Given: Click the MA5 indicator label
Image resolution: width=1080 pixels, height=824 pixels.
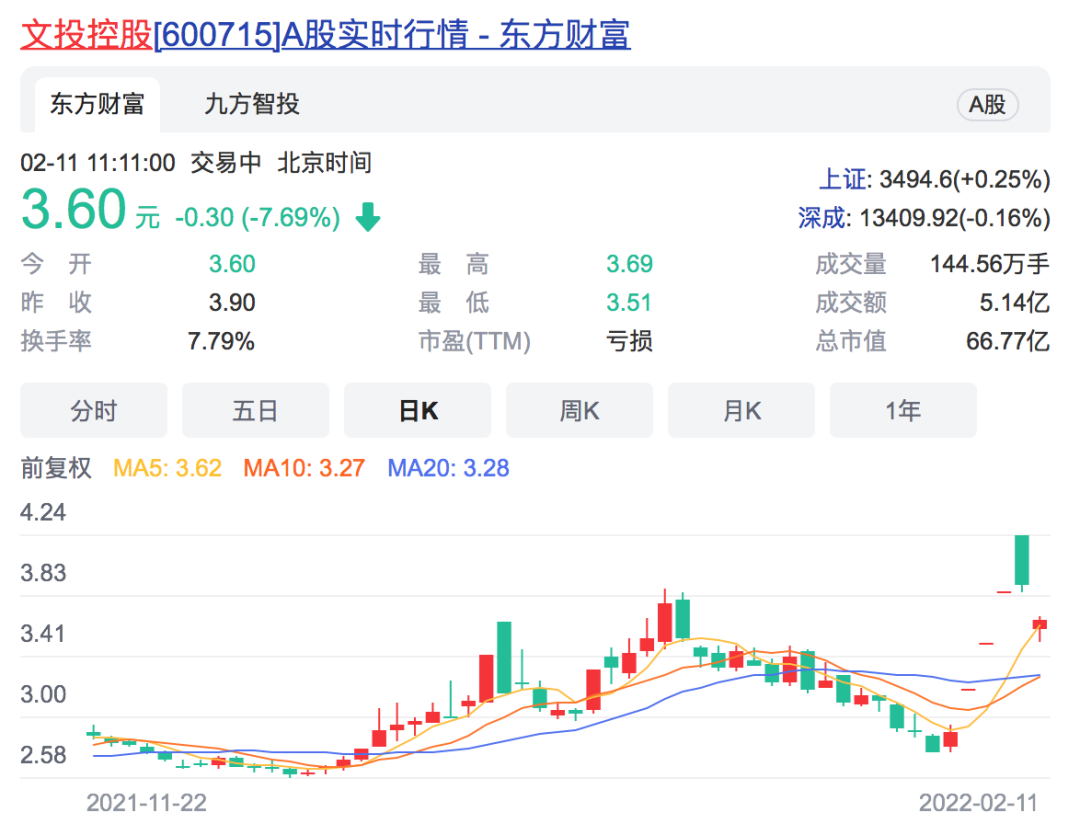Looking at the screenshot, I should tap(167, 468).
